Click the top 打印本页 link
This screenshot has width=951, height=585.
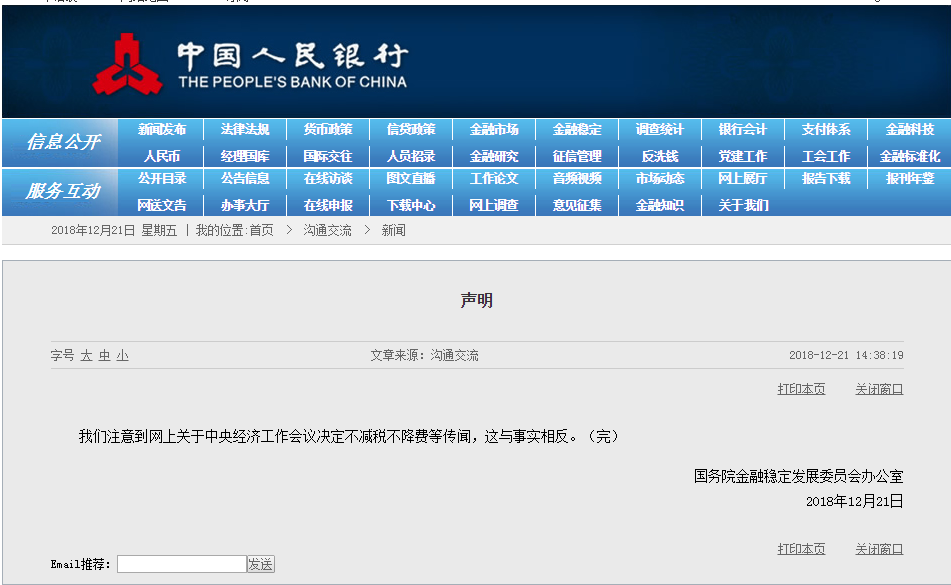(x=801, y=389)
